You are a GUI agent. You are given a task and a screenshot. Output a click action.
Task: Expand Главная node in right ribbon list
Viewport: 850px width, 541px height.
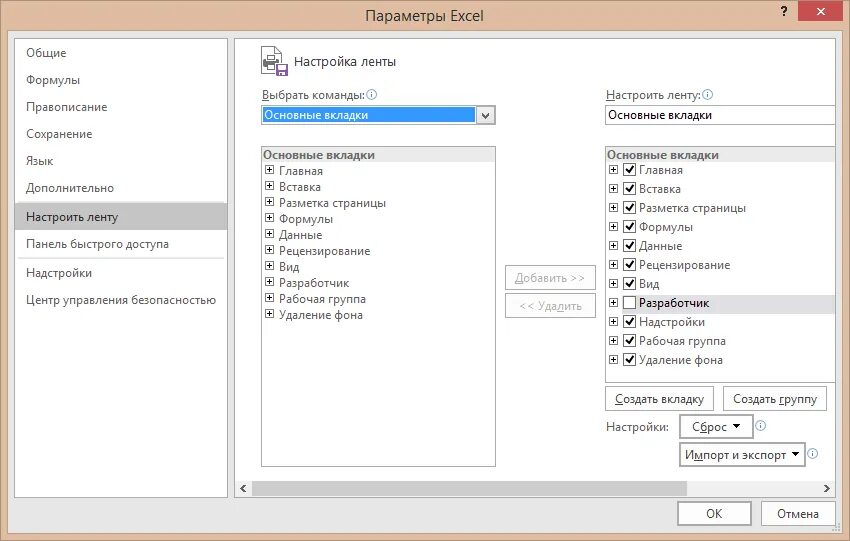[x=613, y=170]
